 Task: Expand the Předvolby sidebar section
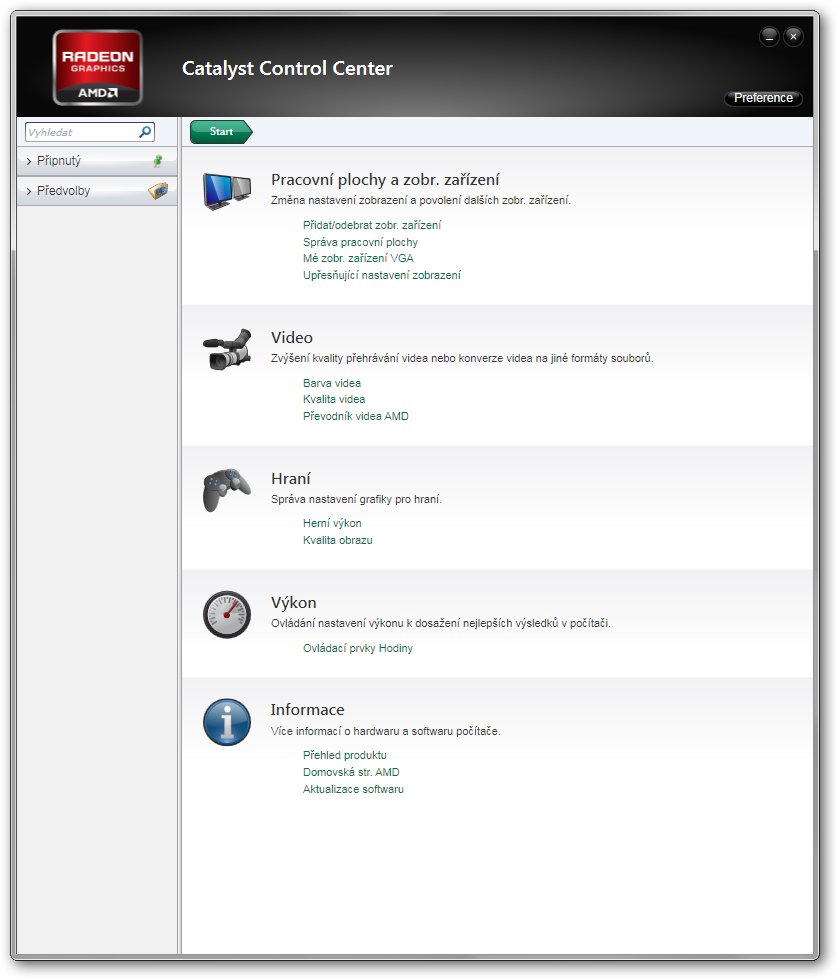[64, 191]
